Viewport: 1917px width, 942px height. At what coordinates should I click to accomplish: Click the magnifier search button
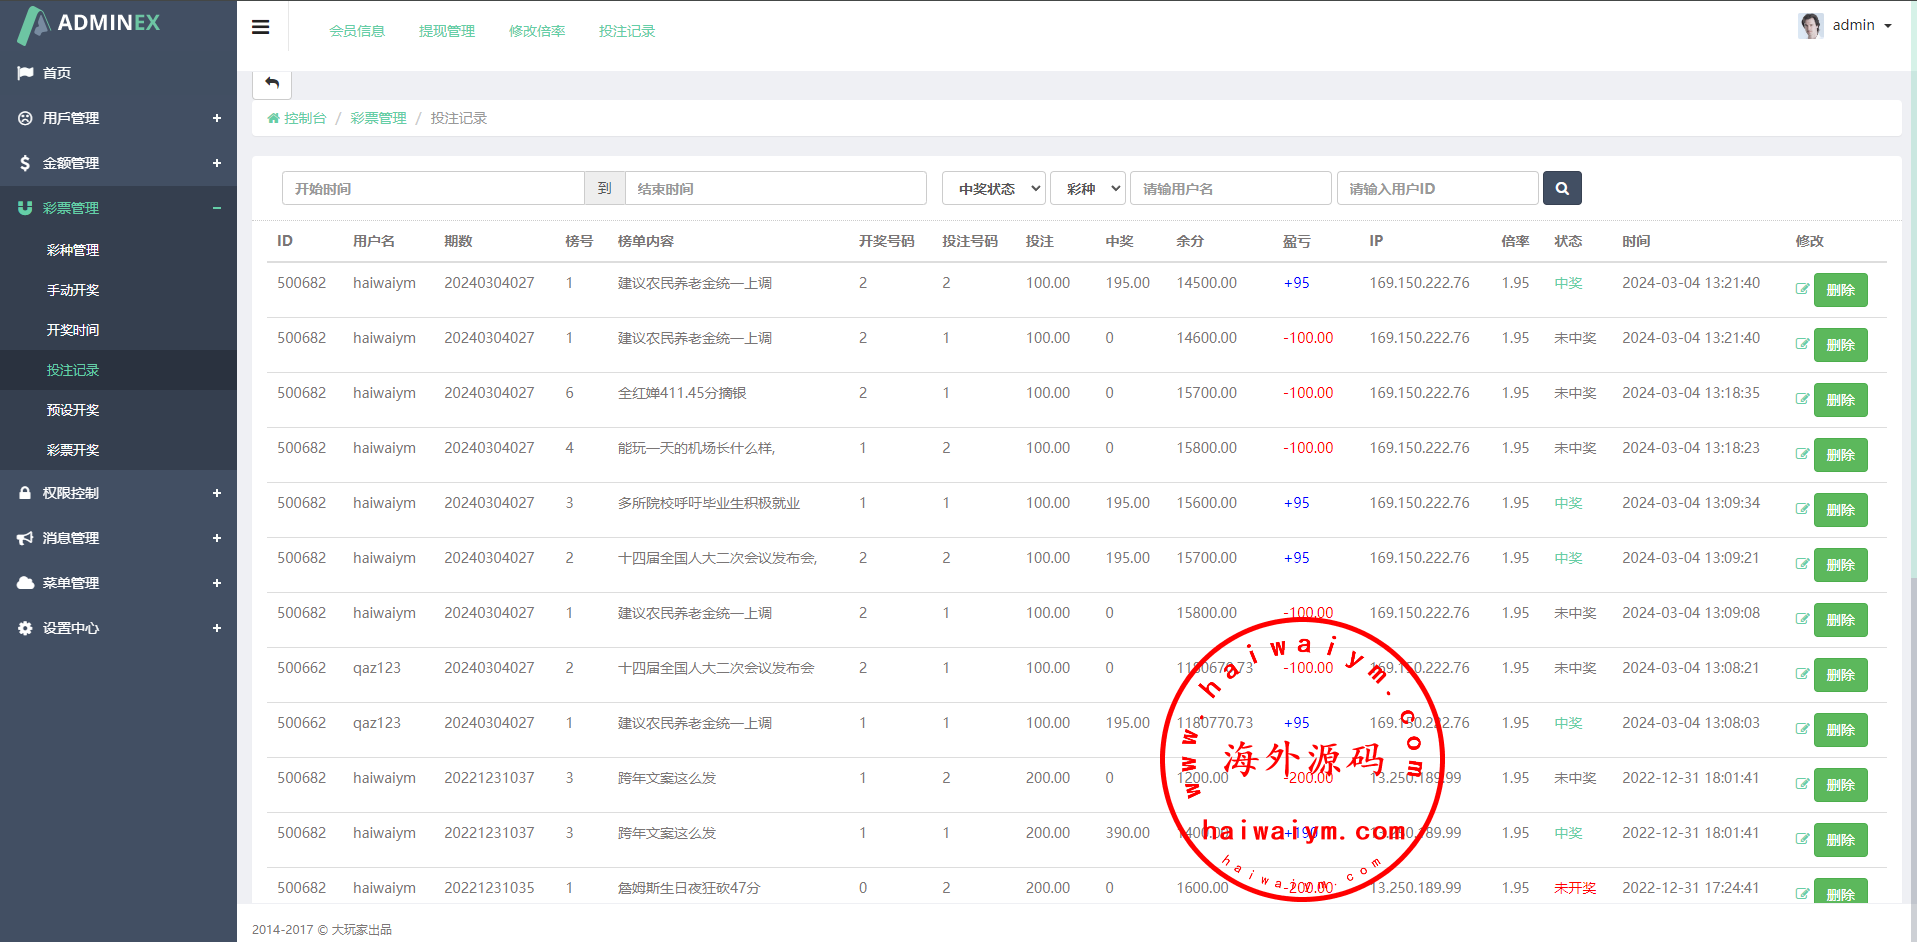coord(1561,188)
